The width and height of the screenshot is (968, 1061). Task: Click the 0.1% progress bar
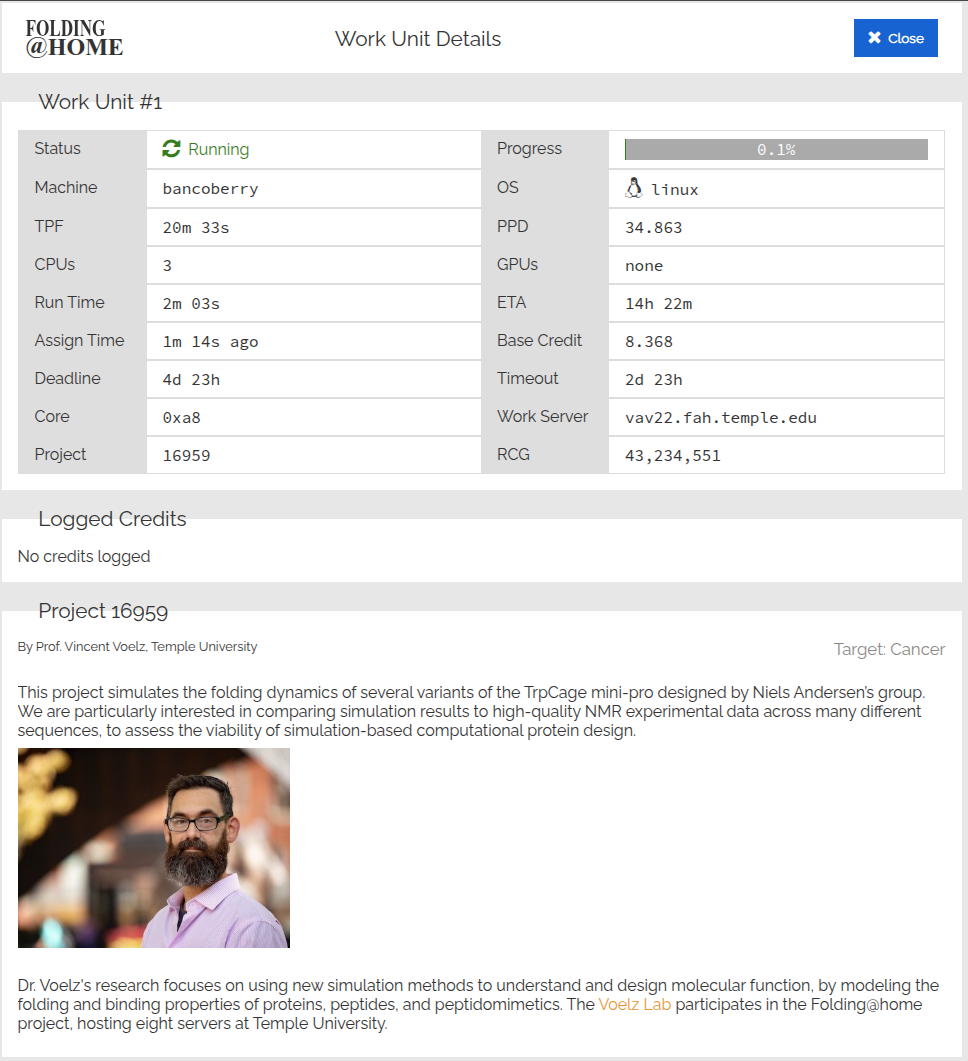pos(776,150)
